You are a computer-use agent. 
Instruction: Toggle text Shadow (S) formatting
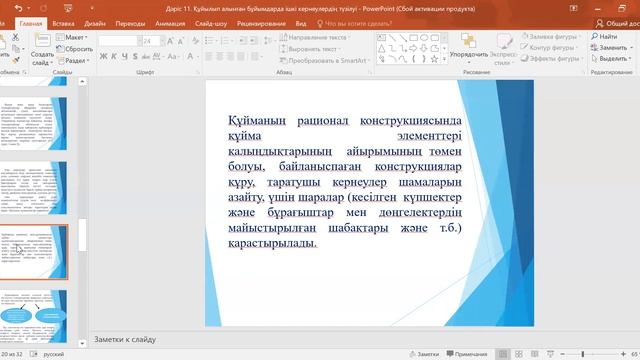[x=135, y=56]
